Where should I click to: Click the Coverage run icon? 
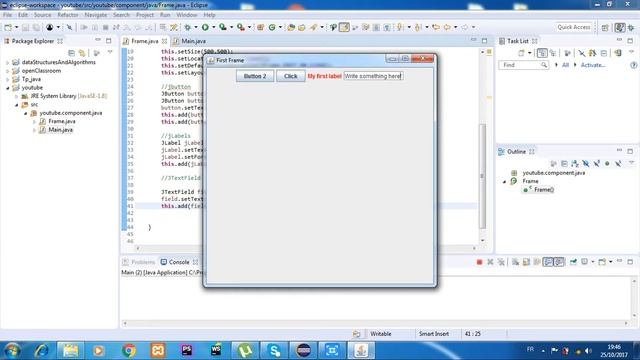point(223,27)
